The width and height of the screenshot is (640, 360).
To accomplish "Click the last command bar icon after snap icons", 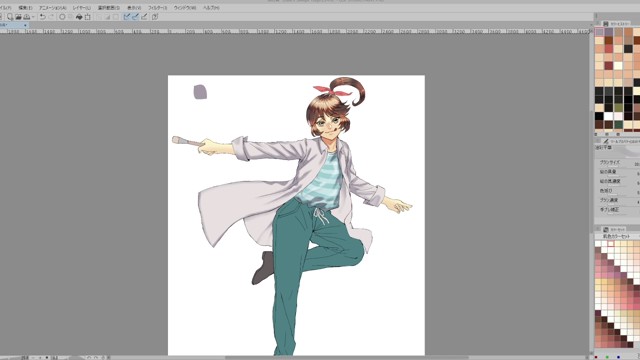I will tap(155, 17).
